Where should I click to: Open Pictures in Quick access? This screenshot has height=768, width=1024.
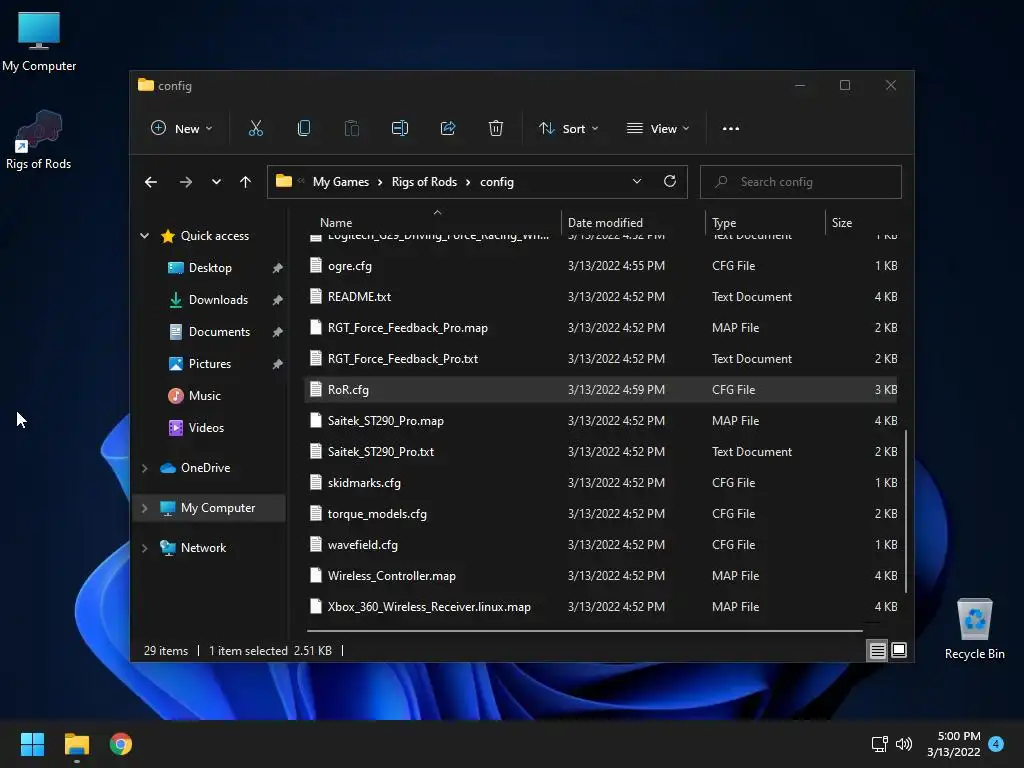click(209, 364)
